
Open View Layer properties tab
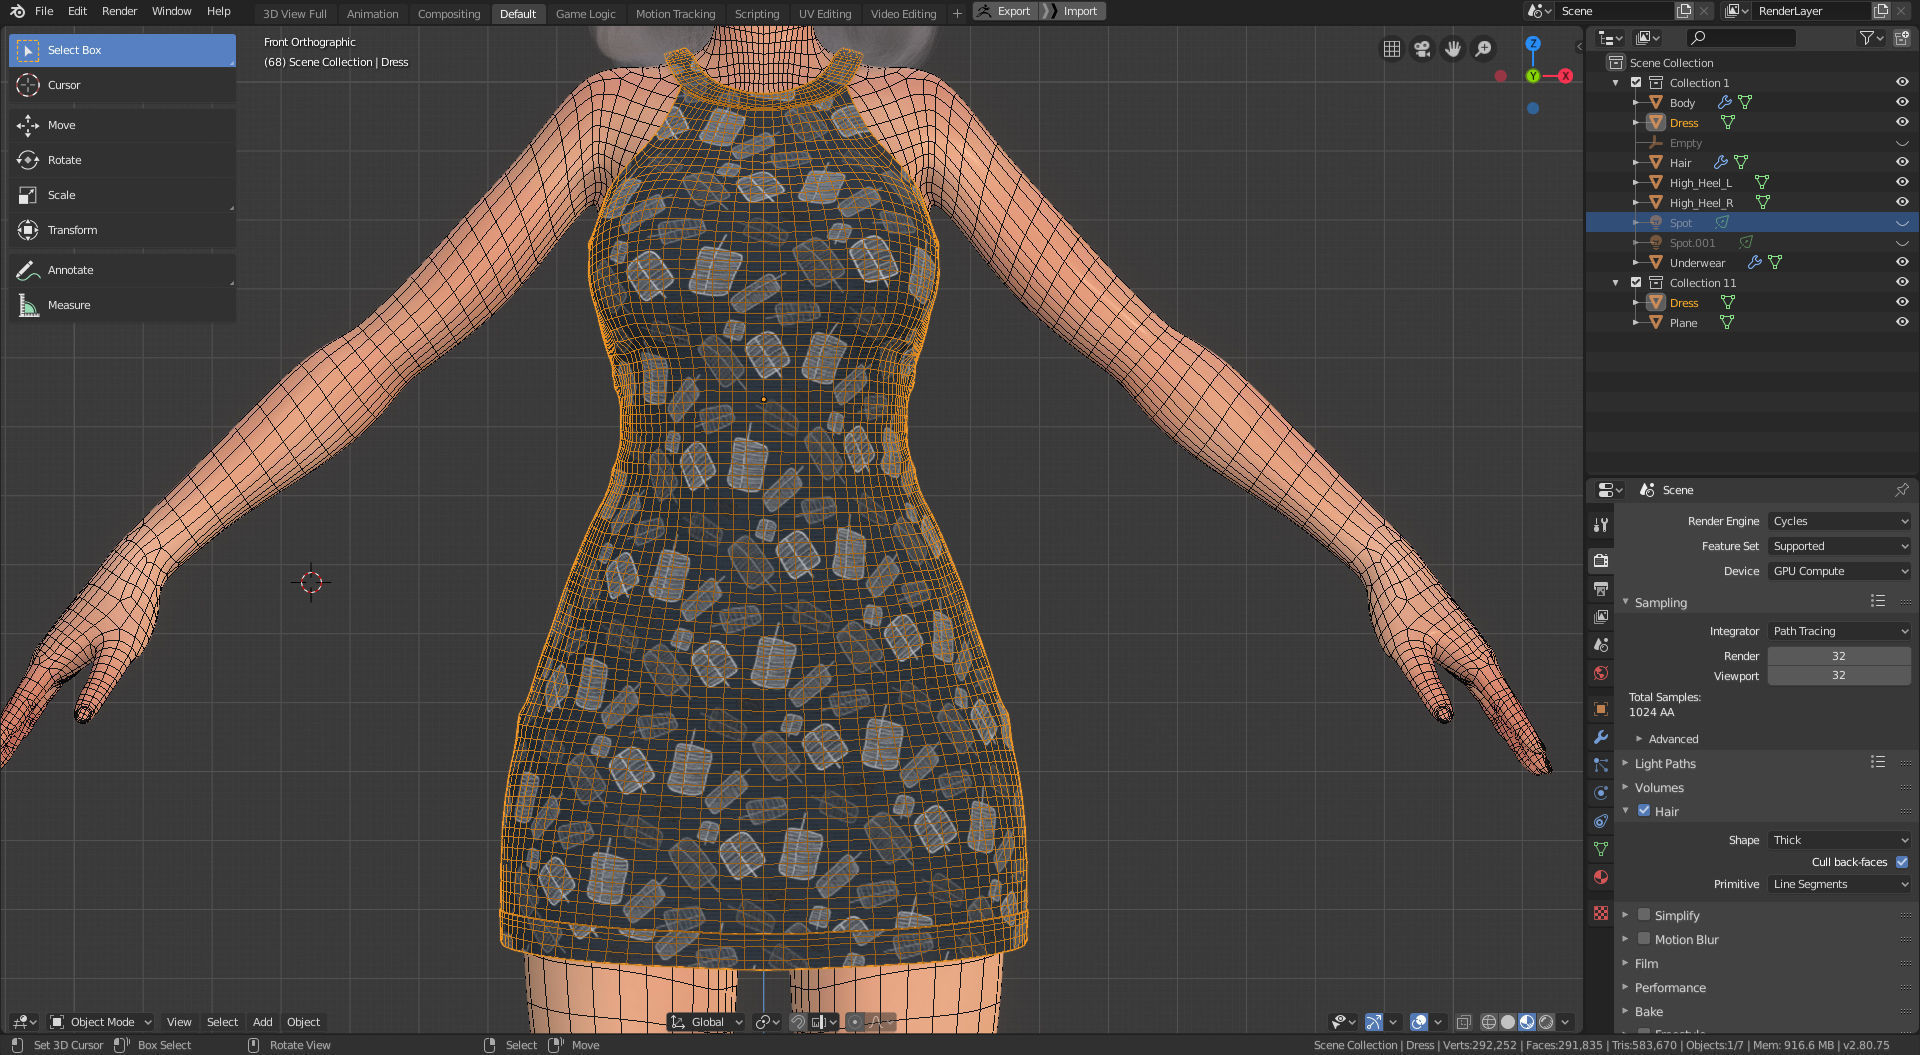click(1601, 617)
